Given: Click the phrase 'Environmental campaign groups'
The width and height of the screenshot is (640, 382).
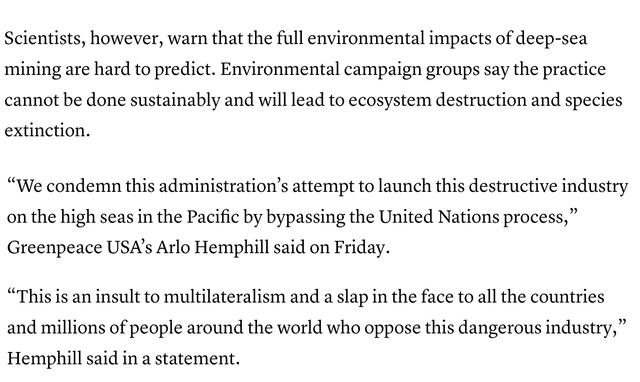Looking at the screenshot, I should tap(350, 70).
